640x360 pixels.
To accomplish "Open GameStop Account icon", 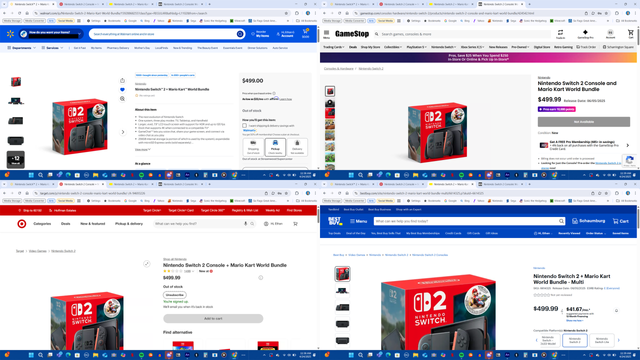I will 610,34.
